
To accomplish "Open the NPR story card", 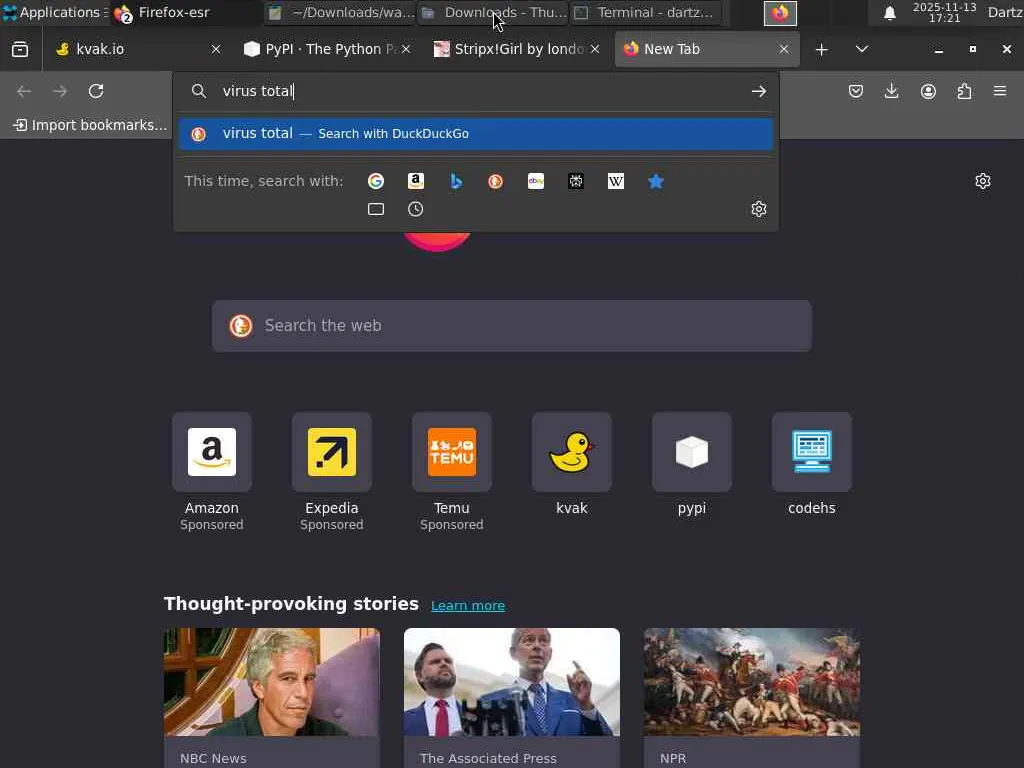I will click(752, 697).
